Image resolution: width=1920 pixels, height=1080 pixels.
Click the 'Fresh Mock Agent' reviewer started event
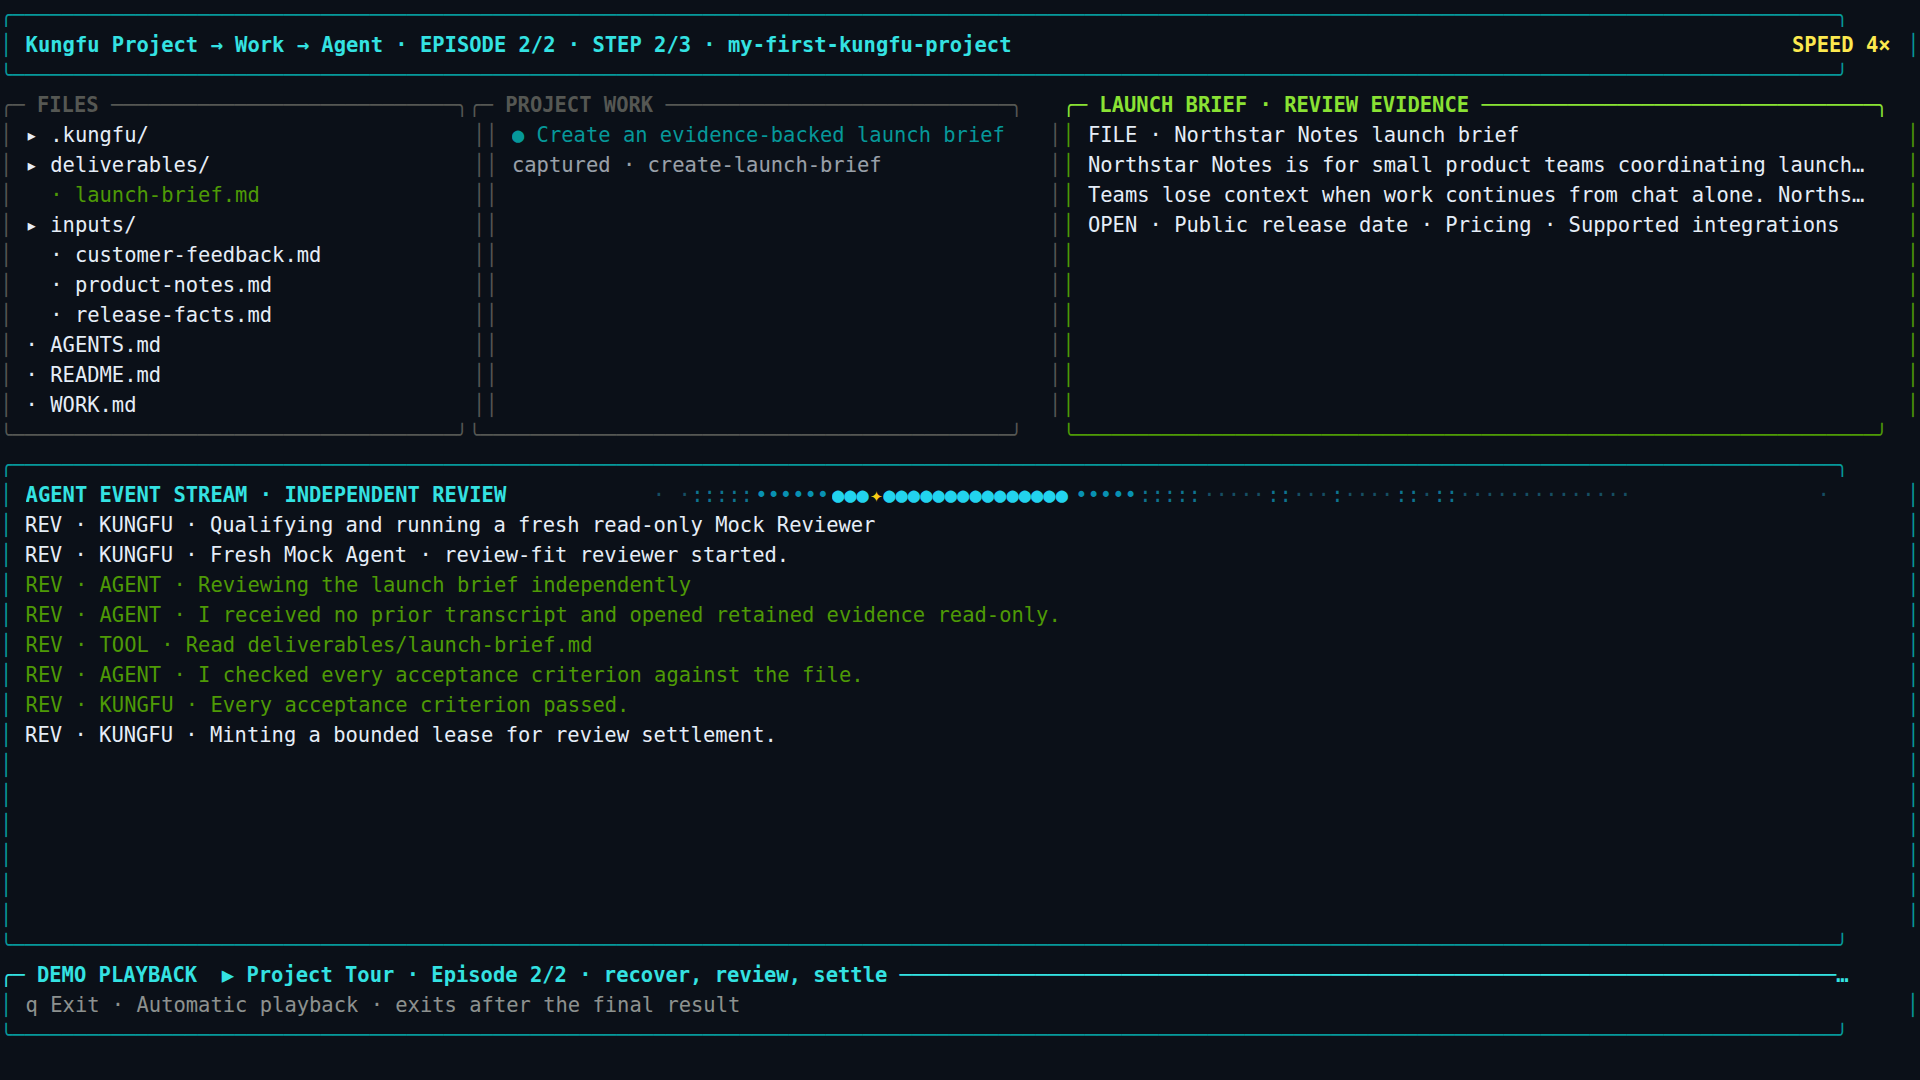[x=406, y=555]
